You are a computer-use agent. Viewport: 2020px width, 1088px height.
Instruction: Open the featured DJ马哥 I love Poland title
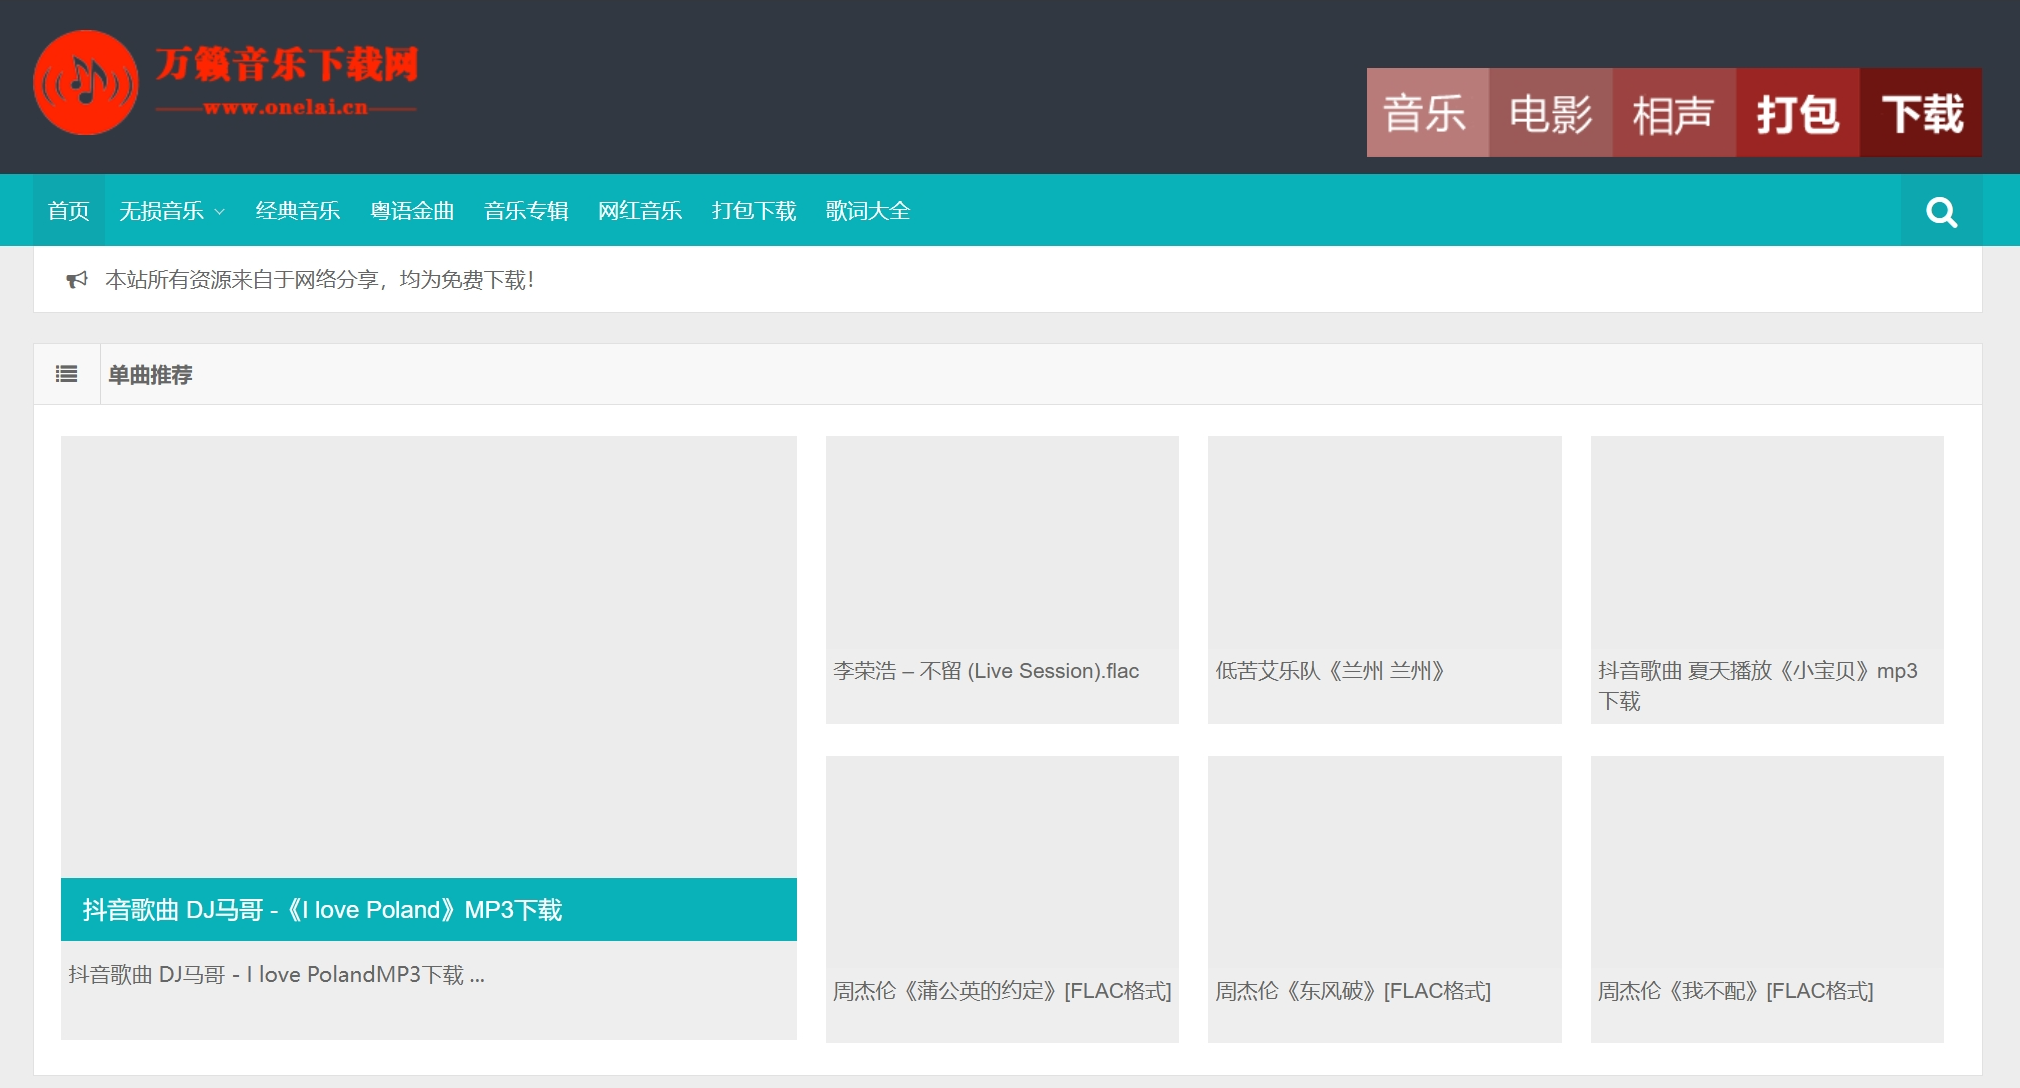[x=322, y=910]
